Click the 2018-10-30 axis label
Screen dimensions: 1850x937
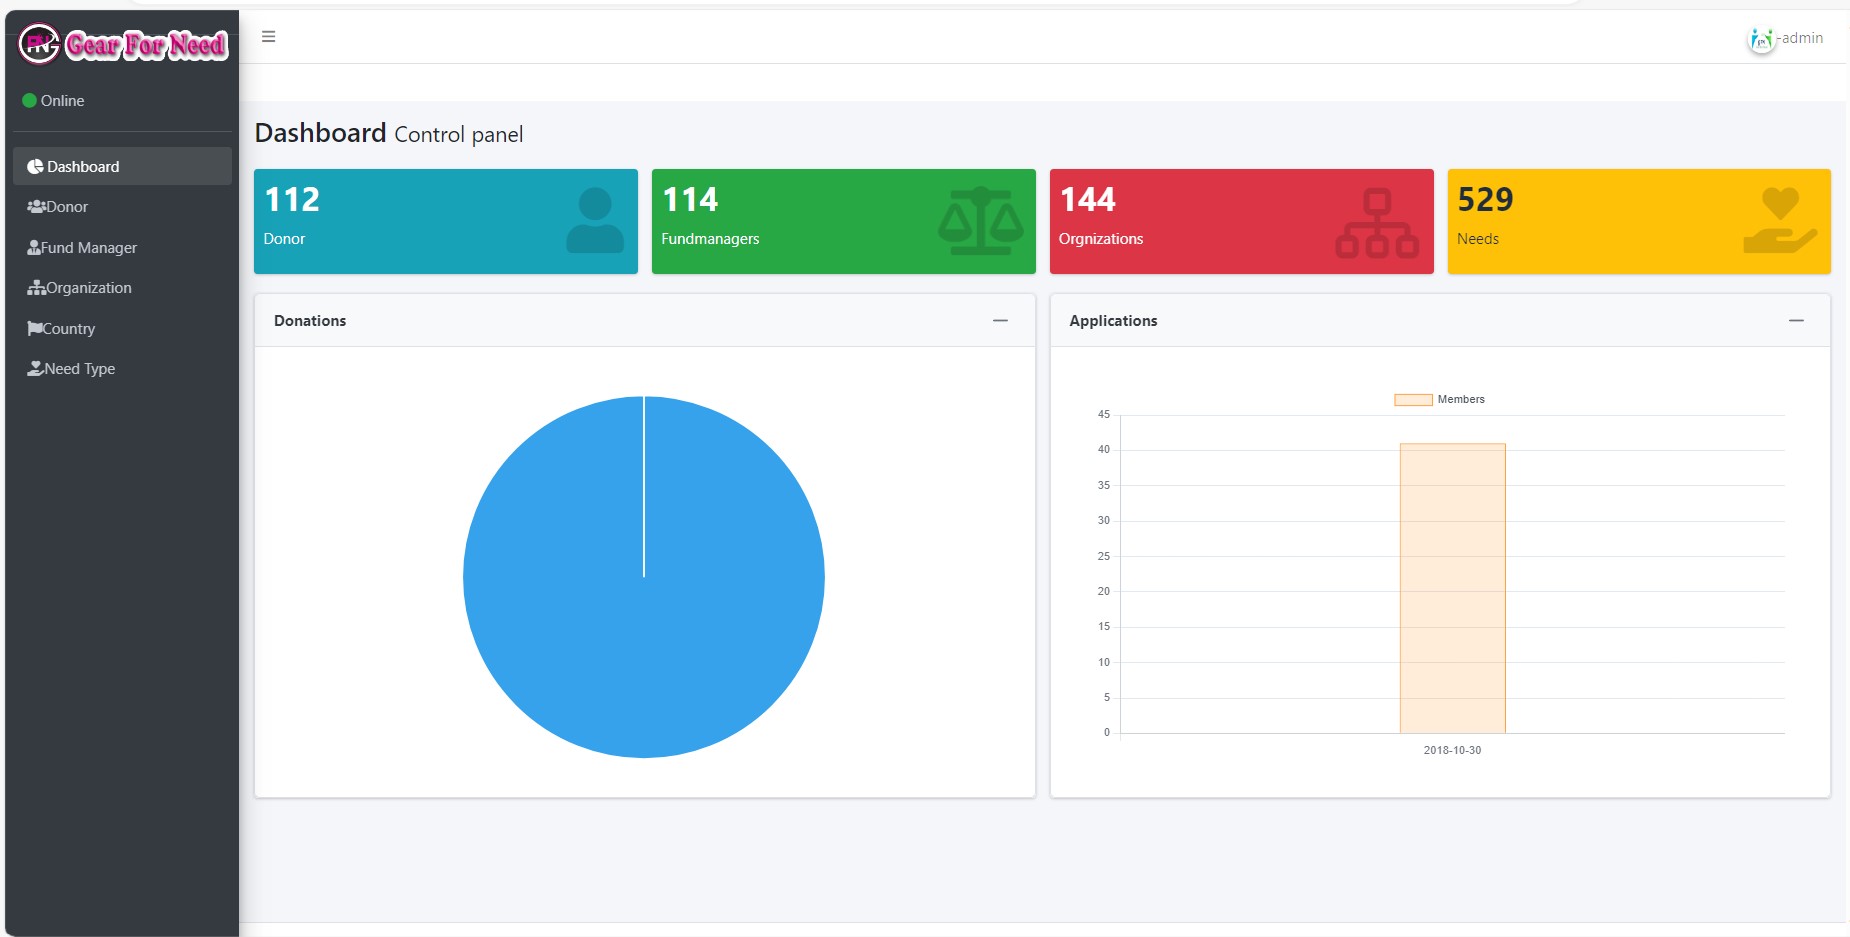pyautogui.click(x=1452, y=750)
